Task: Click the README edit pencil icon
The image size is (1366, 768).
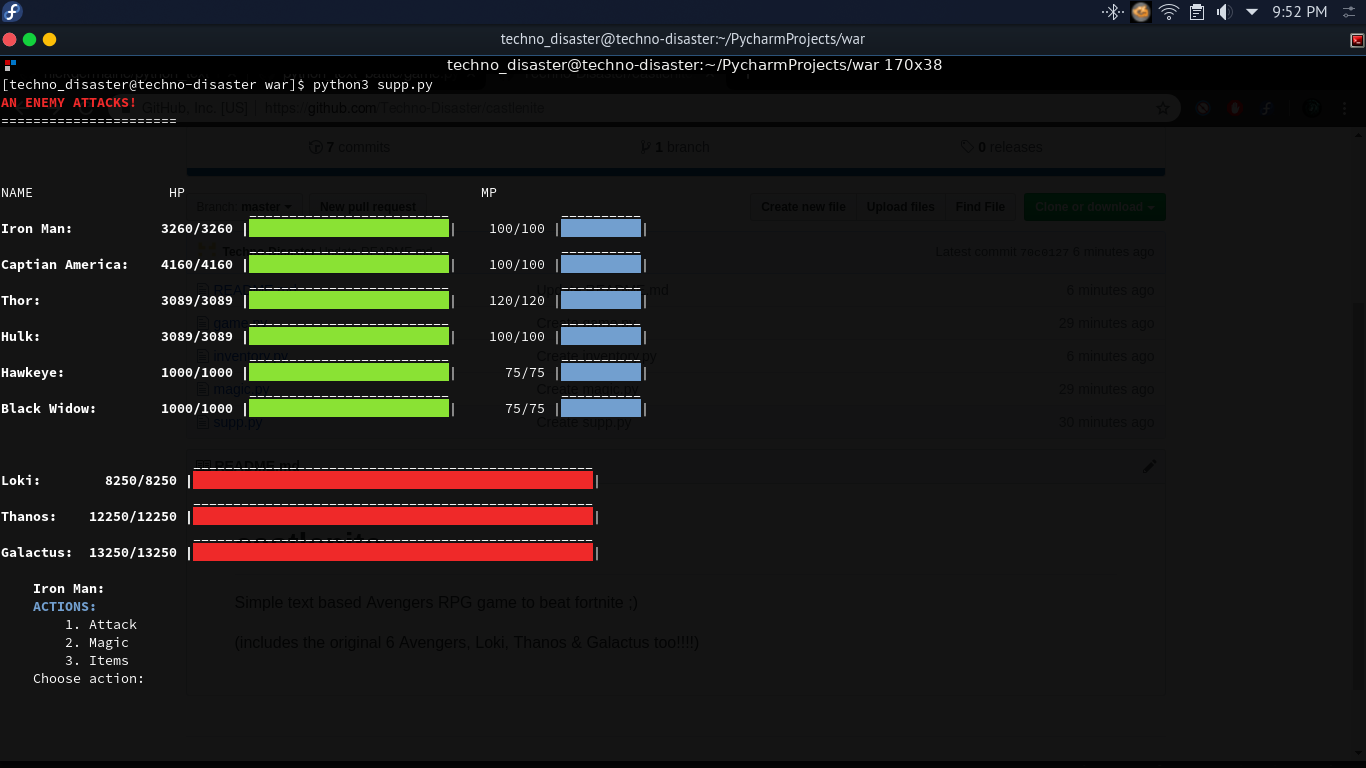Action: [x=1149, y=466]
